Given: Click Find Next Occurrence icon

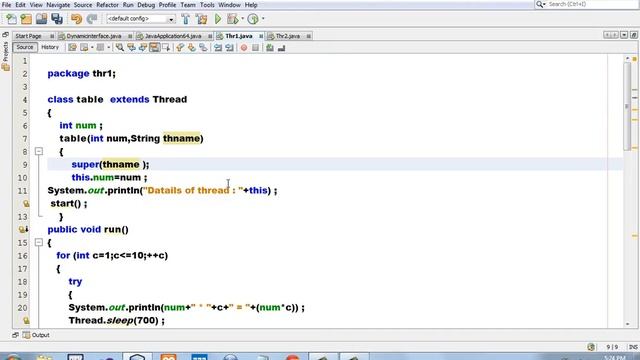Looking at the screenshot, I should pos(143,48).
